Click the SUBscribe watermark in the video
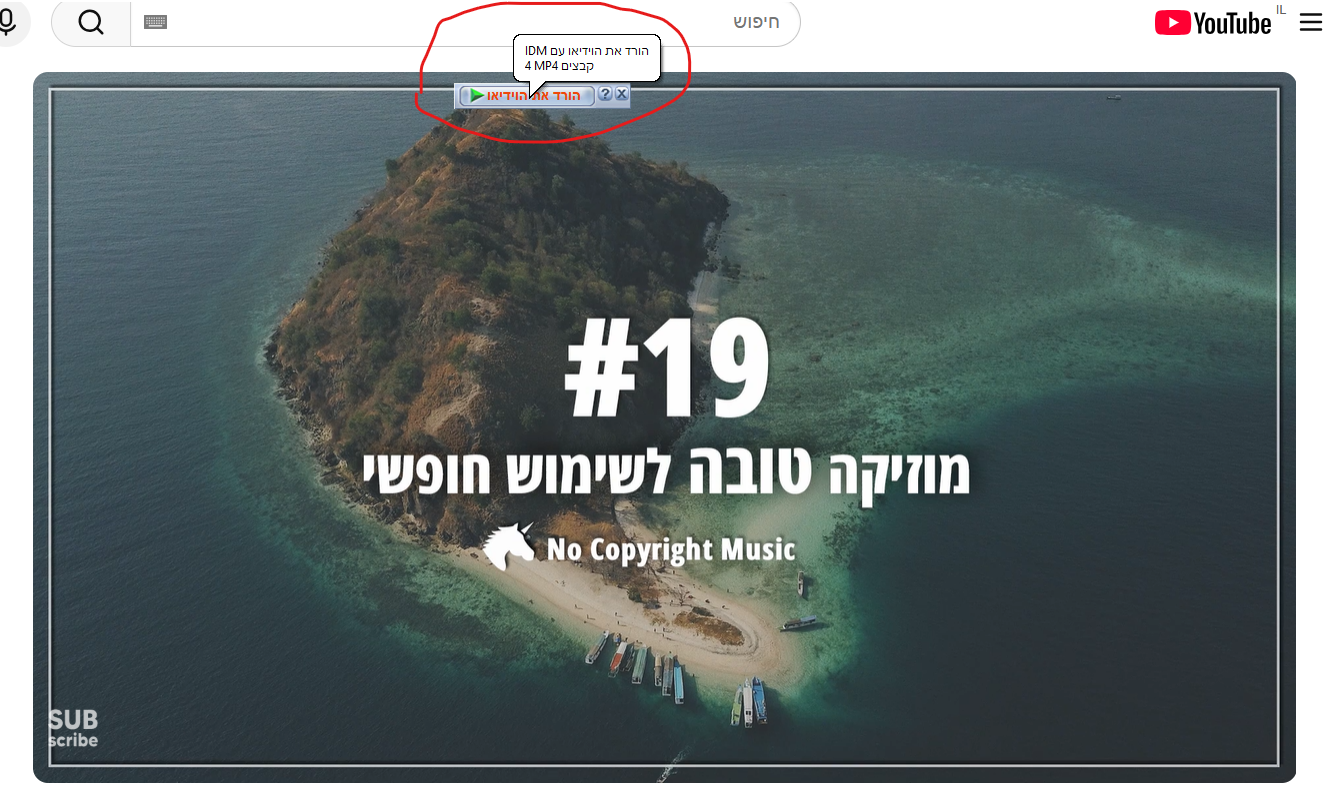The image size is (1329, 801). coord(73,729)
